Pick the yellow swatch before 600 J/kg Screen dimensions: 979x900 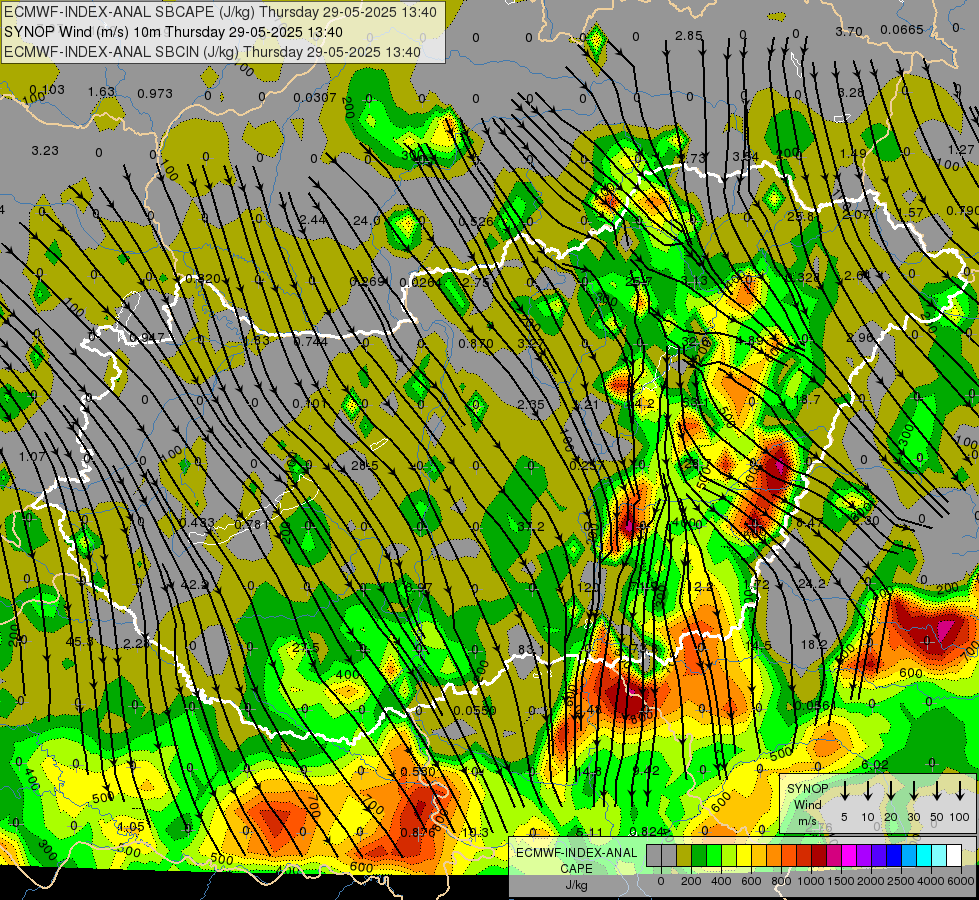click(744, 855)
